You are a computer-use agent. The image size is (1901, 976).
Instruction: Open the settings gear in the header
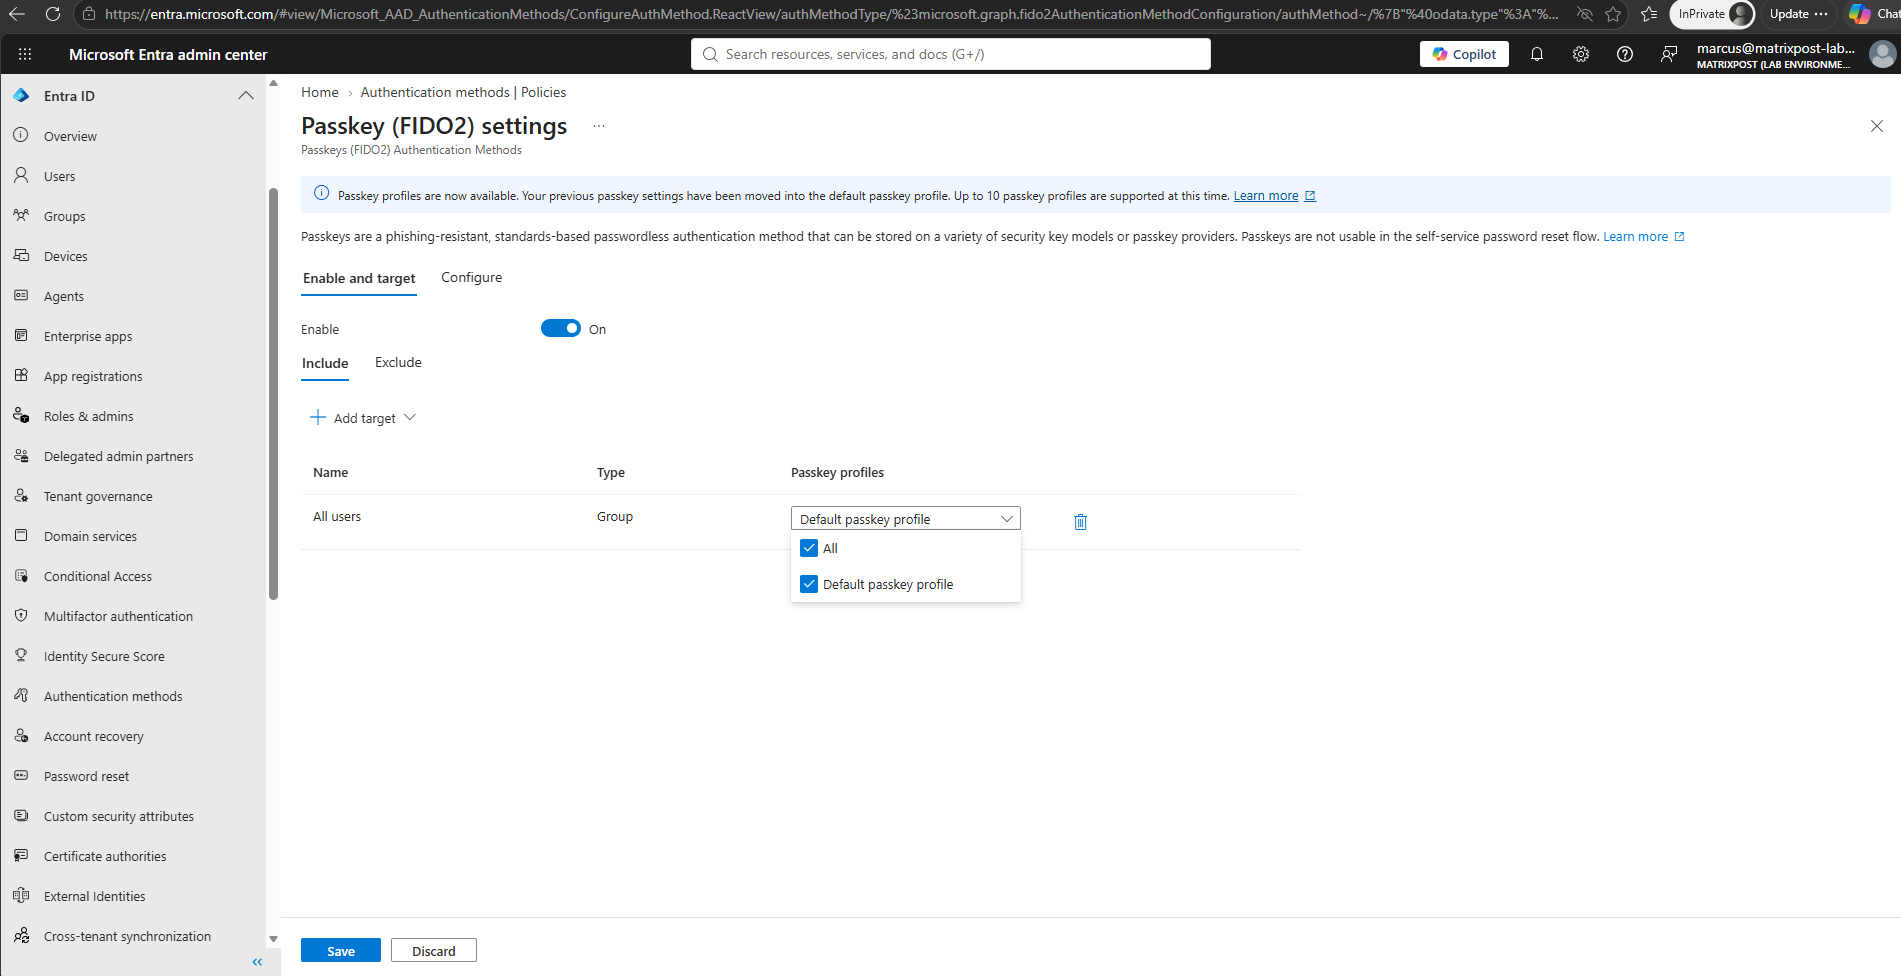pos(1581,54)
